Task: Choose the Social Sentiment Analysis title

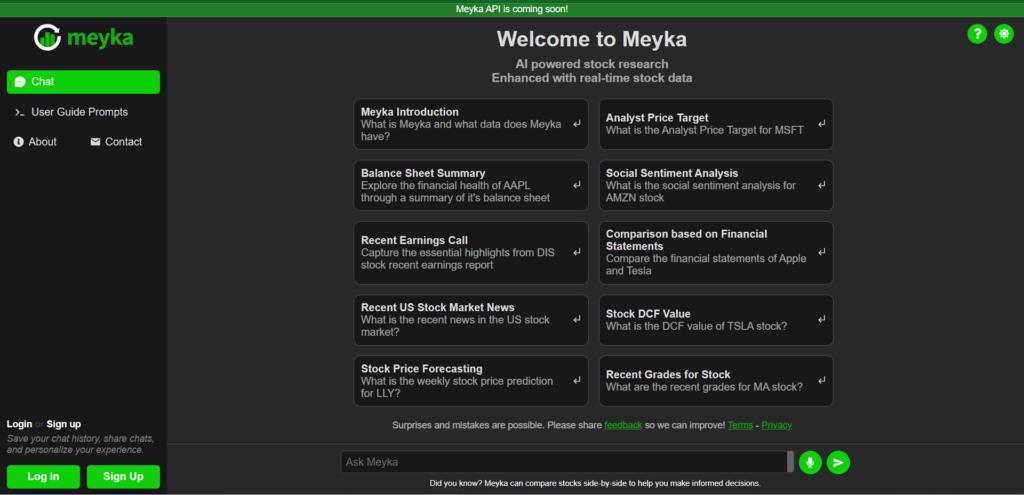Action: tap(672, 173)
